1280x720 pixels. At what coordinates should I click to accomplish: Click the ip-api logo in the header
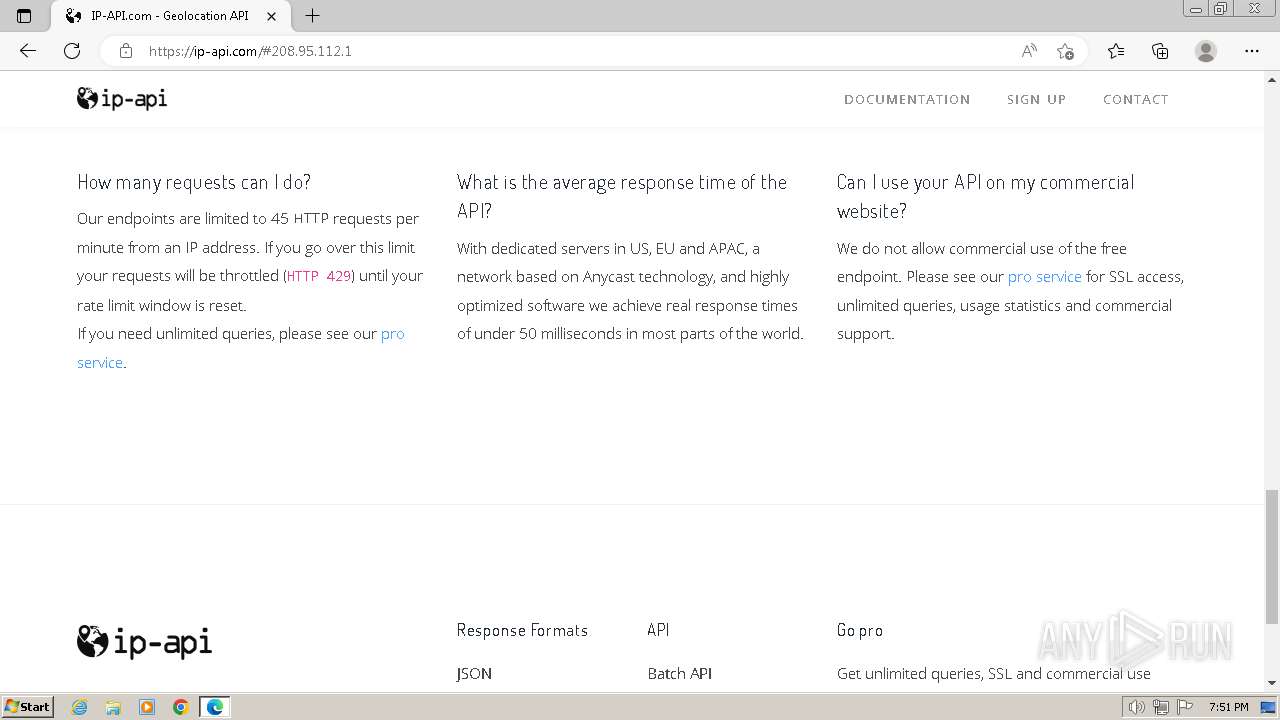(122, 98)
